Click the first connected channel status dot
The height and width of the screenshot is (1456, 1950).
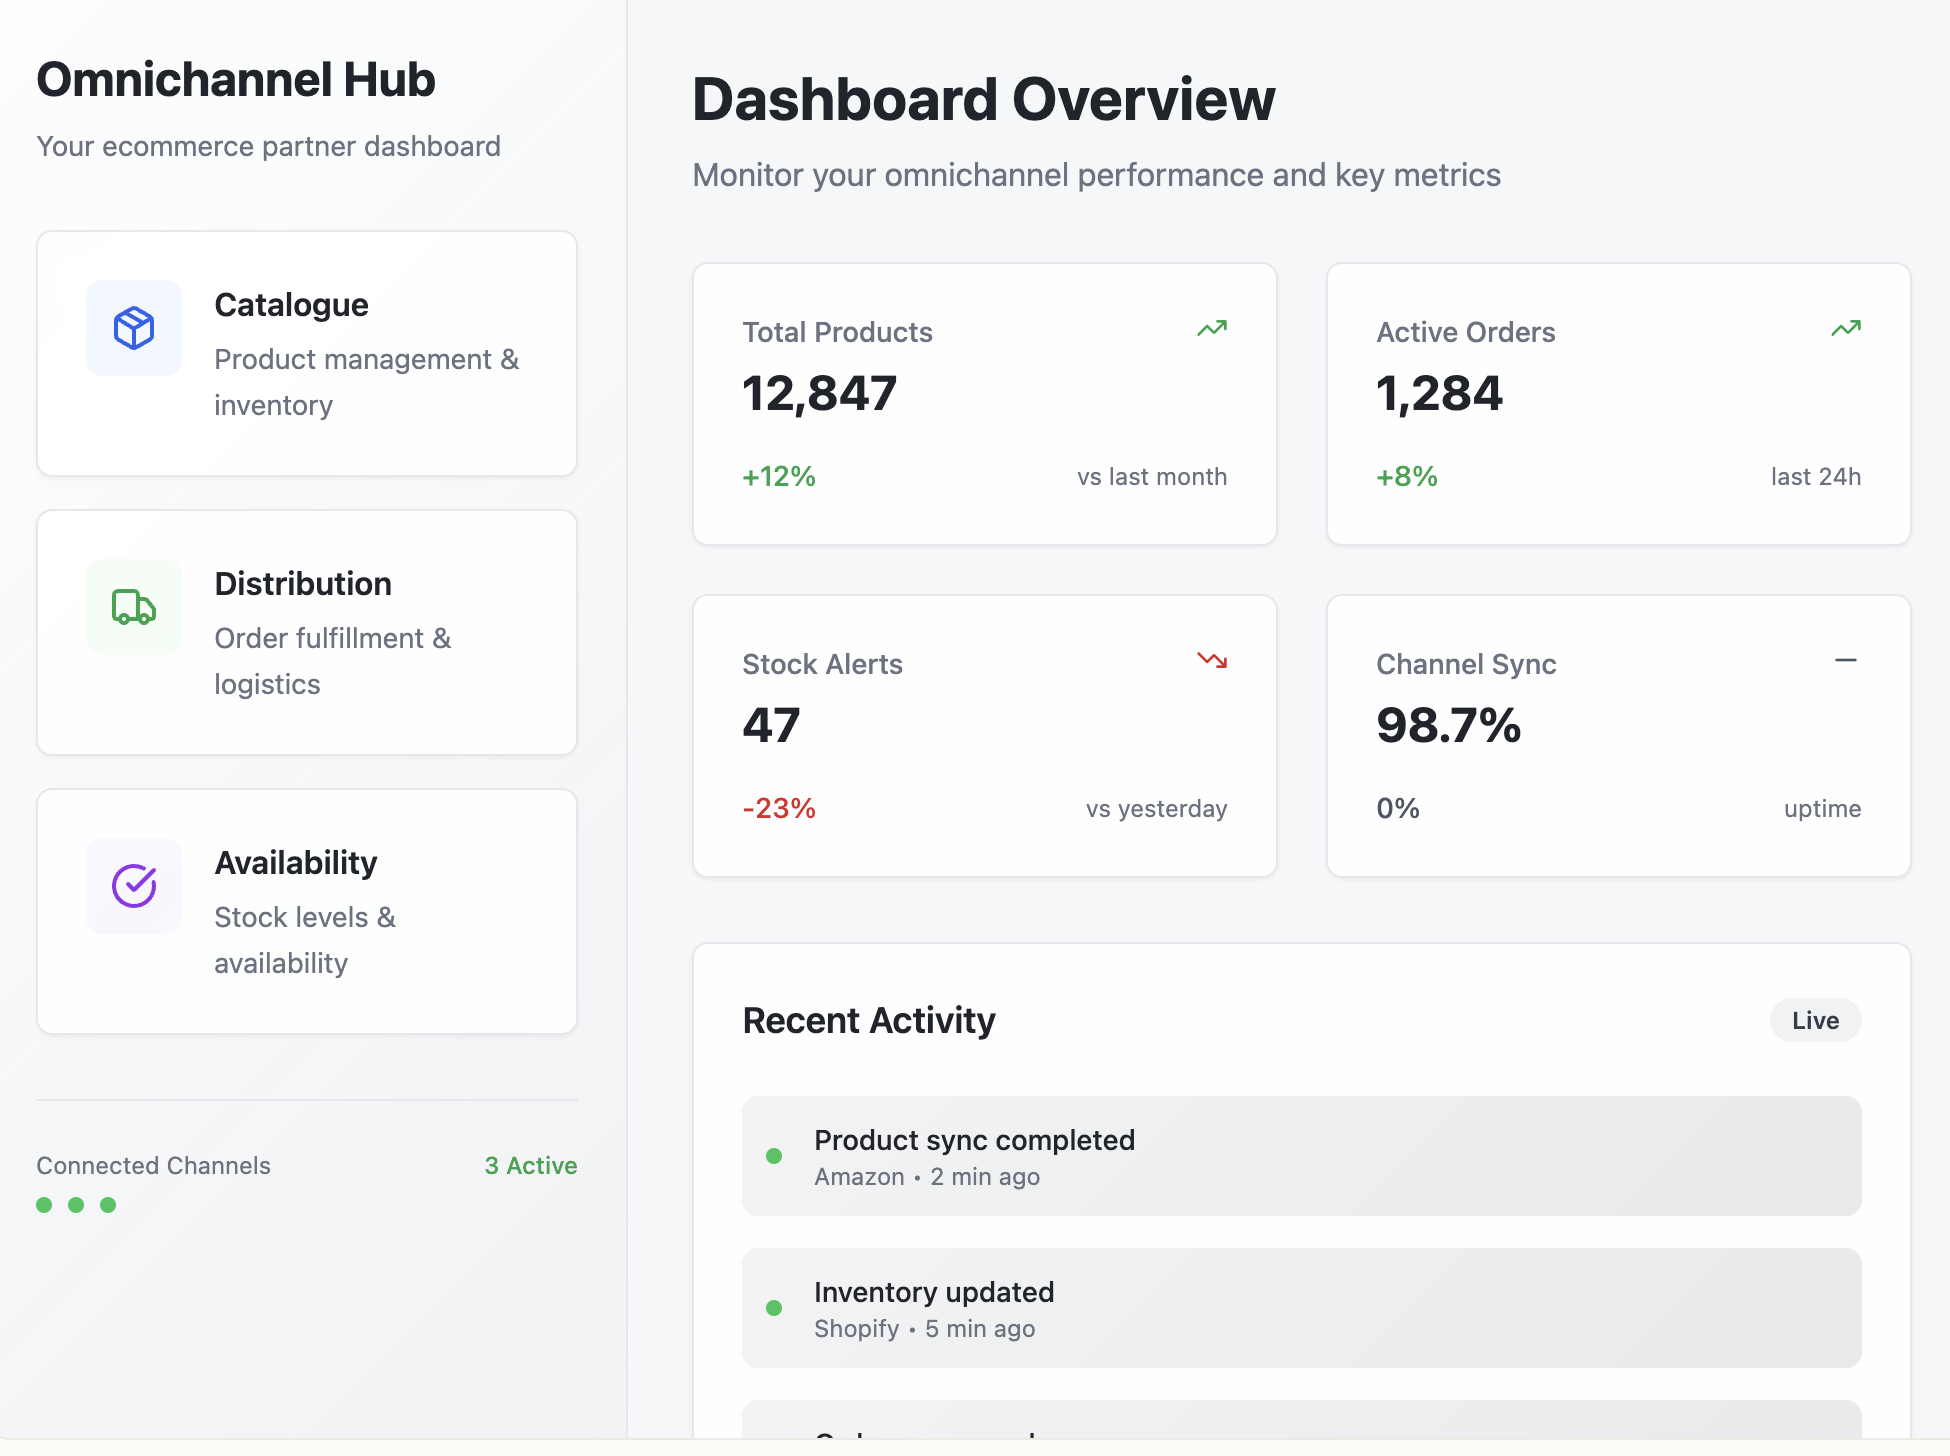pyautogui.click(x=44, y=1205)
